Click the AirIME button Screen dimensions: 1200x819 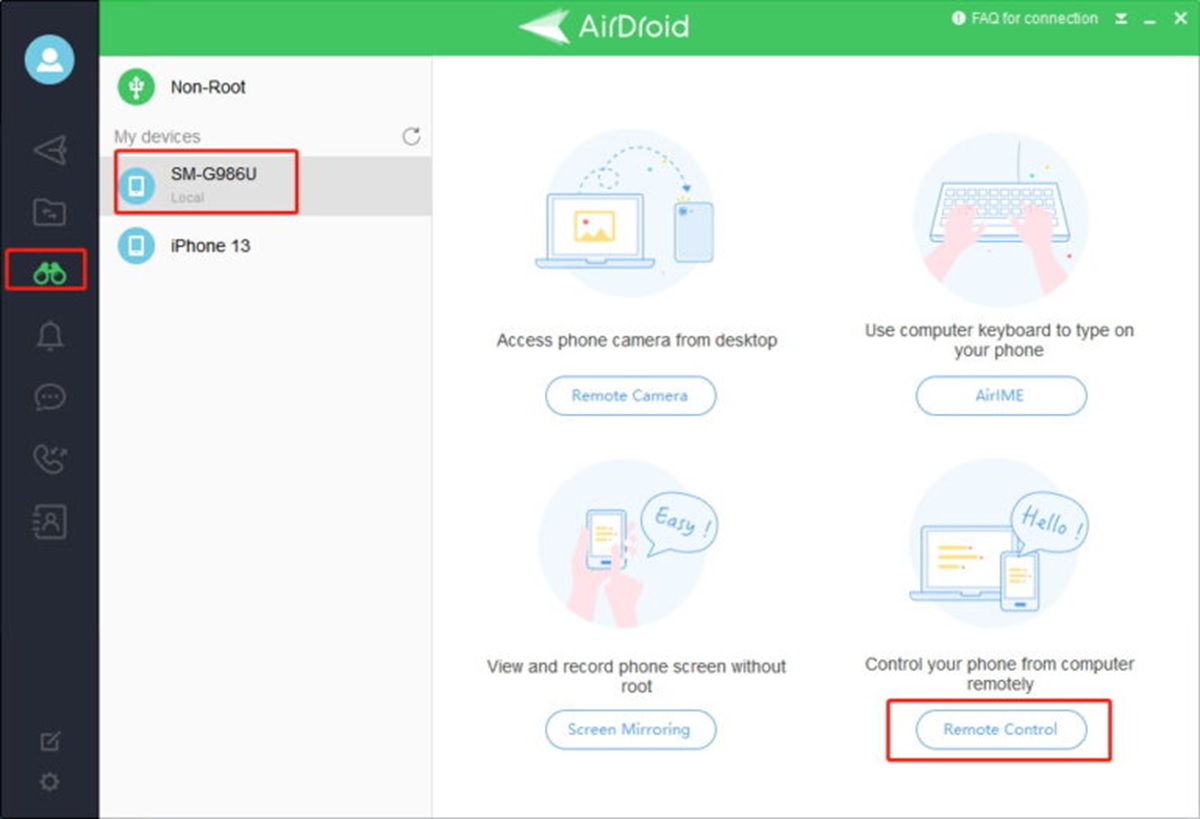click(x=1000, y=395)
